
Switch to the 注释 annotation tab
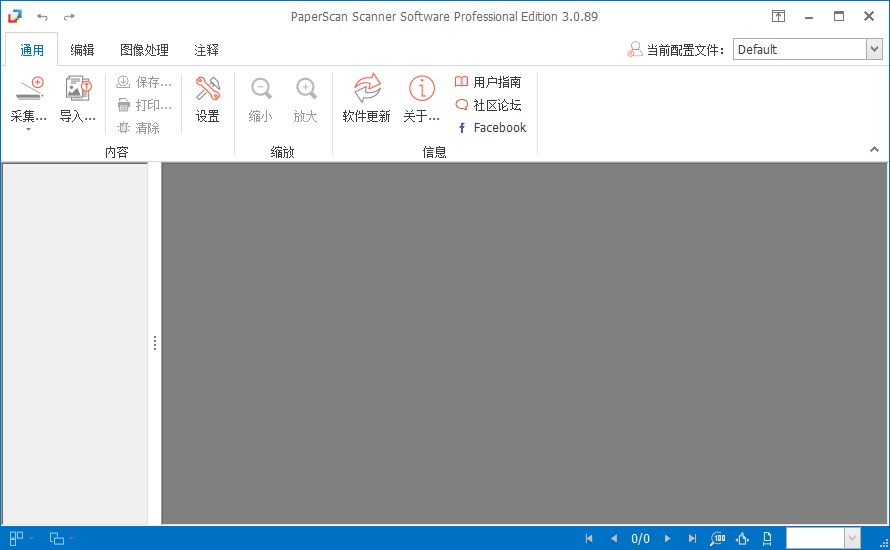(206, 50)
